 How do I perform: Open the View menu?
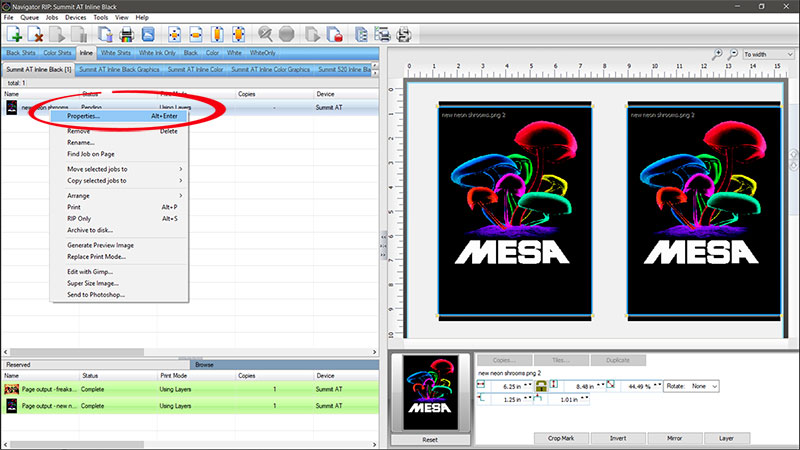121,17
